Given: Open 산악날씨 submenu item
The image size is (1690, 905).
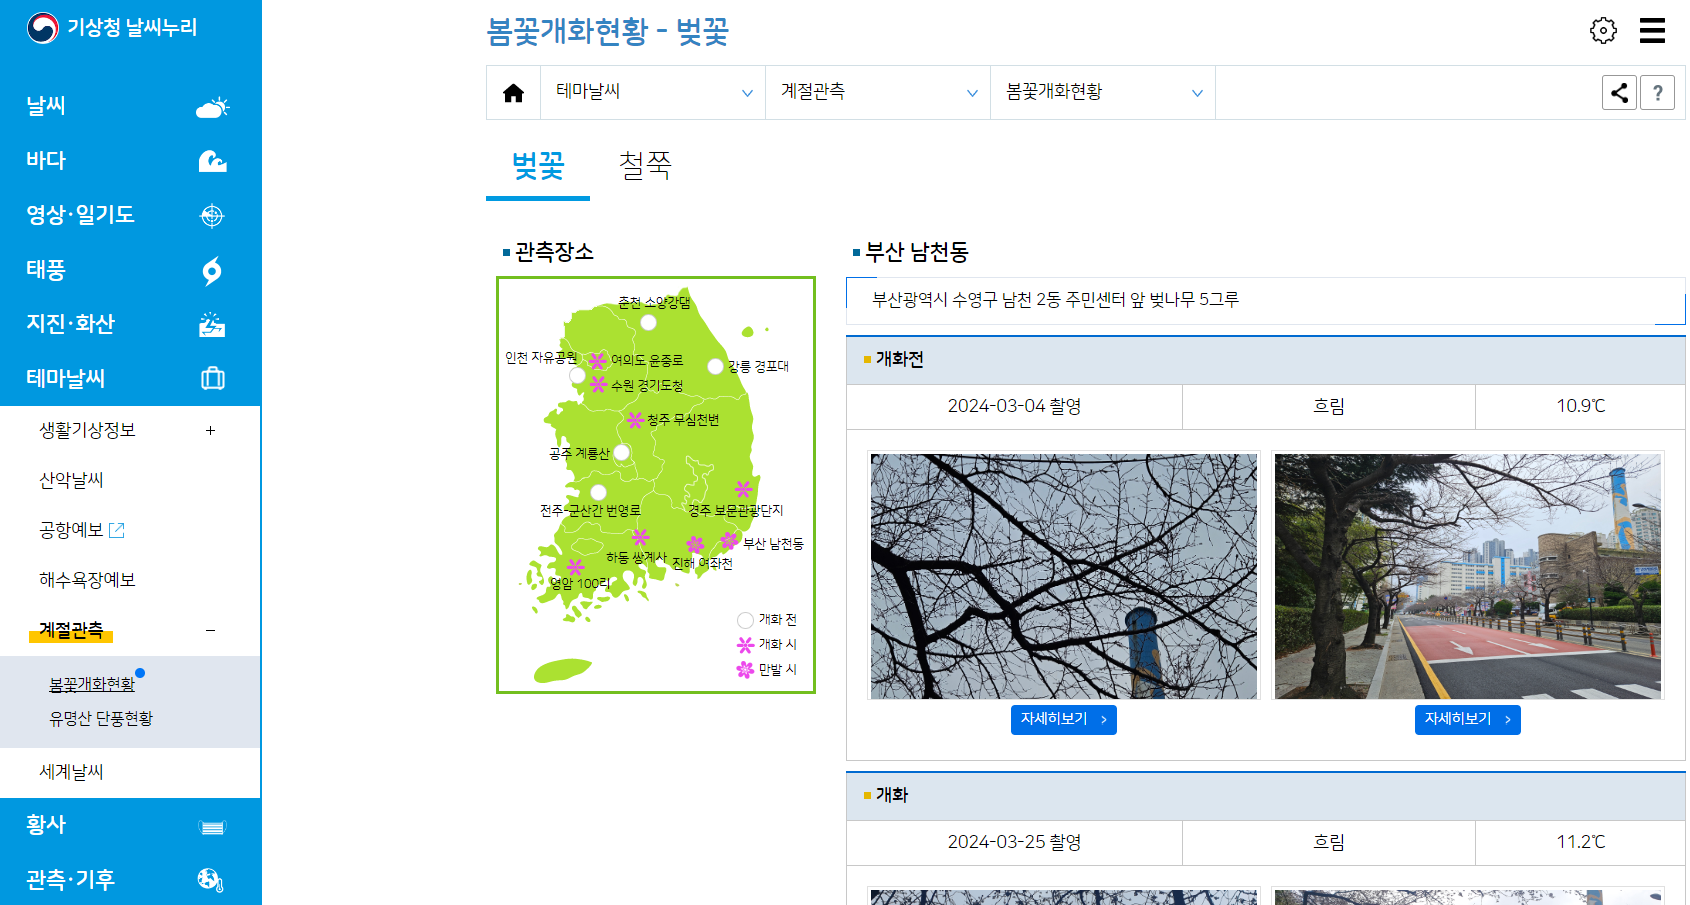Looking at the screenshot, I should point(71,480).
